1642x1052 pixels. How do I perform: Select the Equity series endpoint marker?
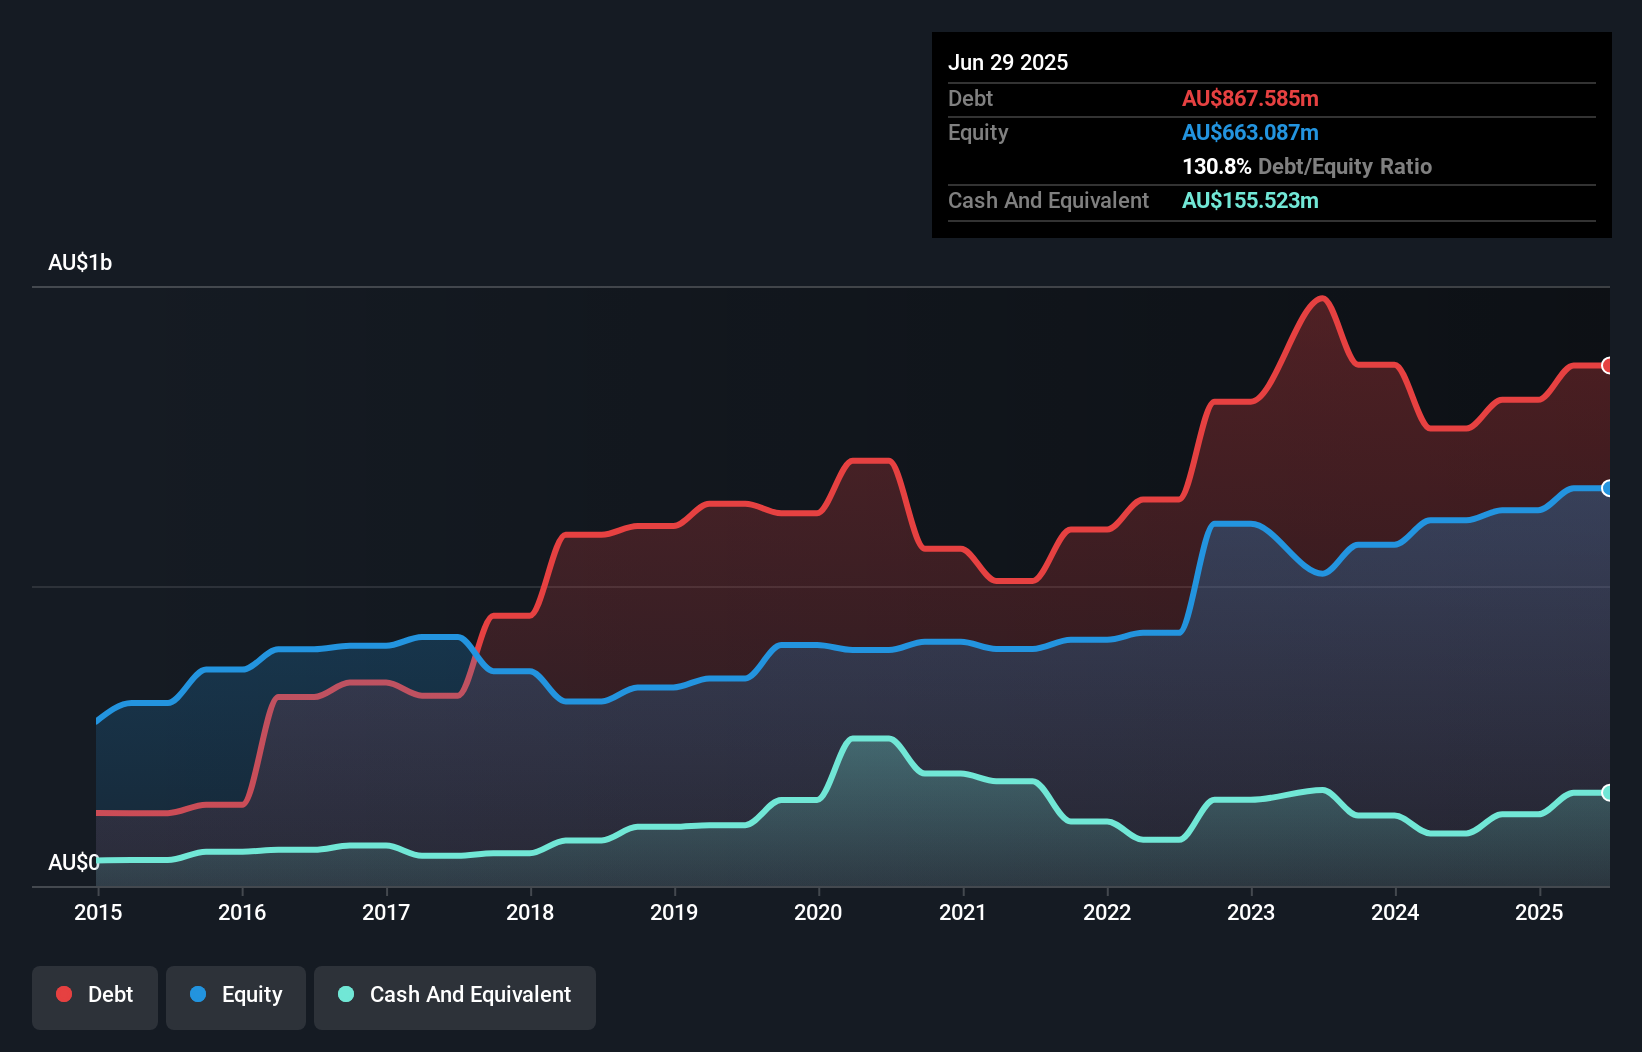(1607, 489)
